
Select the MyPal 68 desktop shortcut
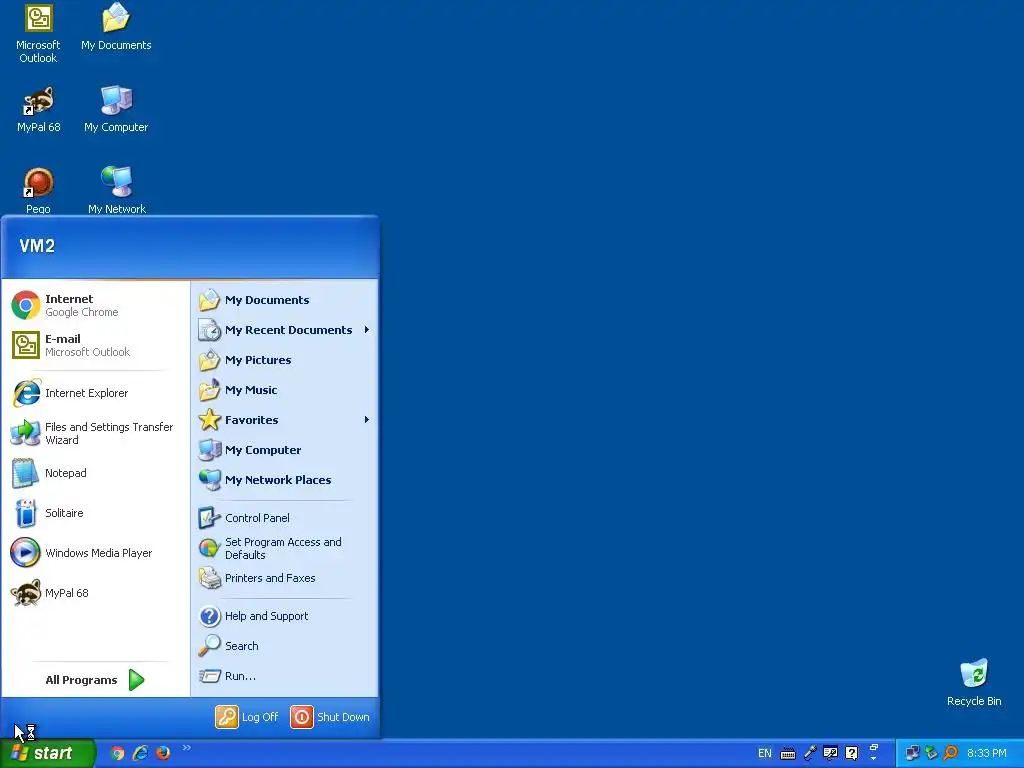(39, 109)
